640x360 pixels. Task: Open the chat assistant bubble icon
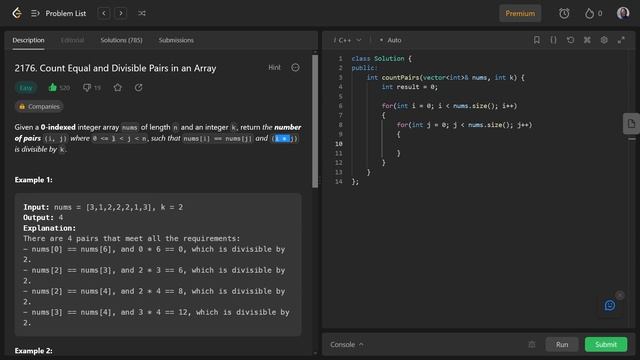(610, 305)
